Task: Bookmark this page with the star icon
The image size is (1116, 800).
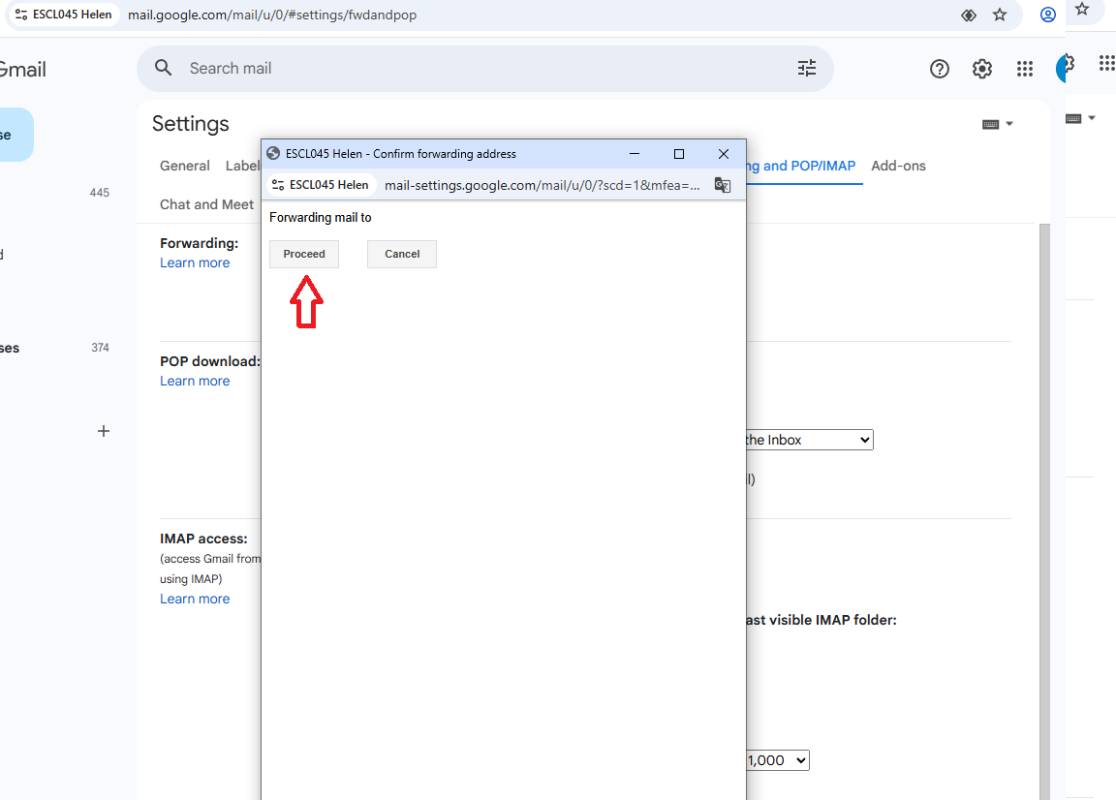Action: (999, 15)
